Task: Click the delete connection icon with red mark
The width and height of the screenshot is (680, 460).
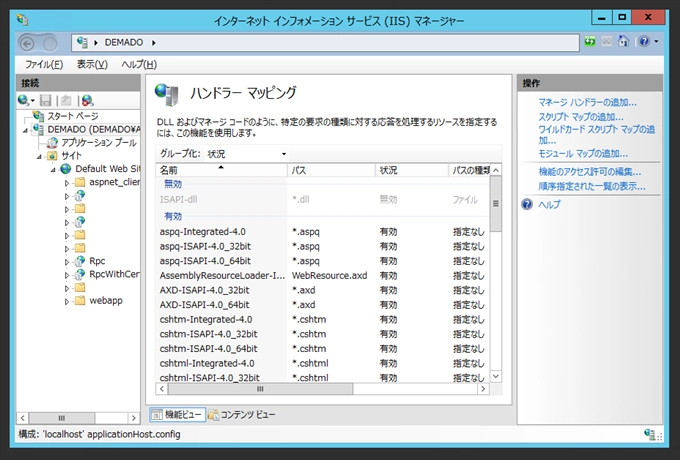Action: coord(87,101)
